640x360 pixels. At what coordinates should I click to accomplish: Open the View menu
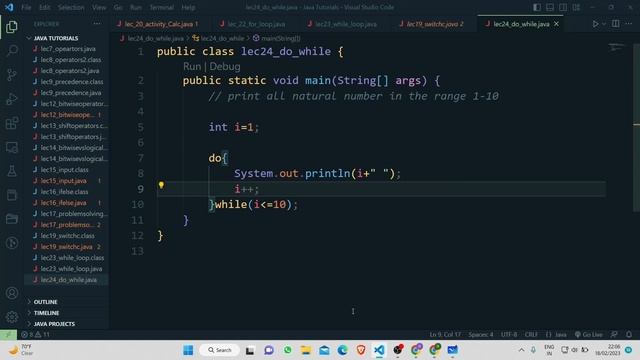click(x=99, y=7)
